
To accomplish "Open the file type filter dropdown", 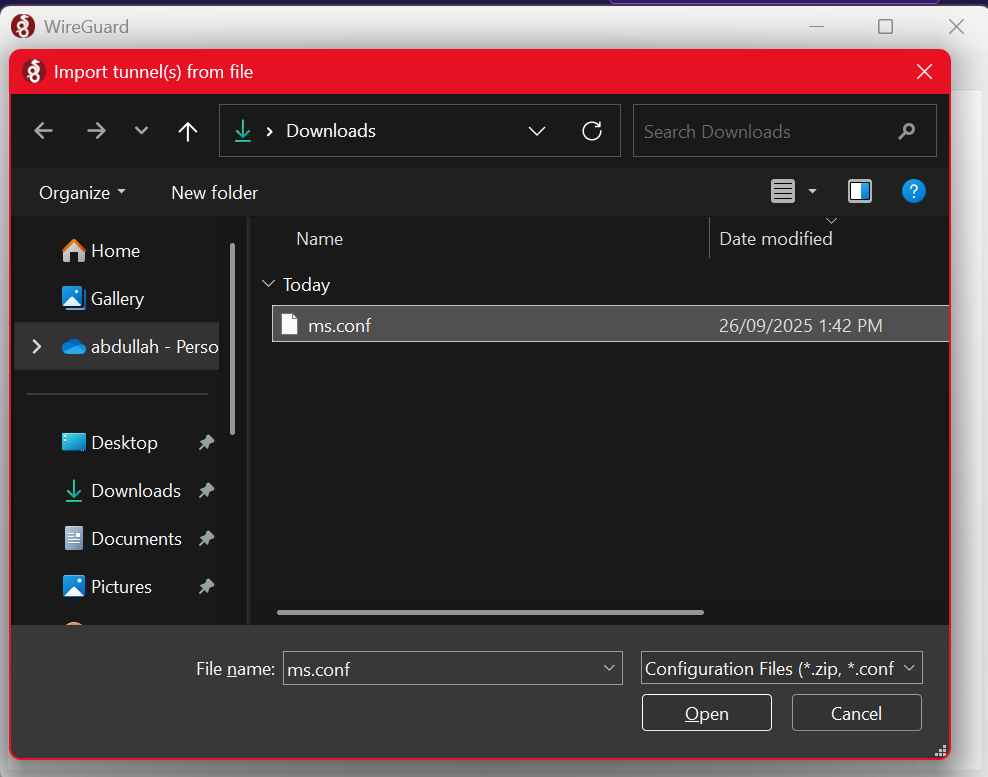I will pos(909,669).
